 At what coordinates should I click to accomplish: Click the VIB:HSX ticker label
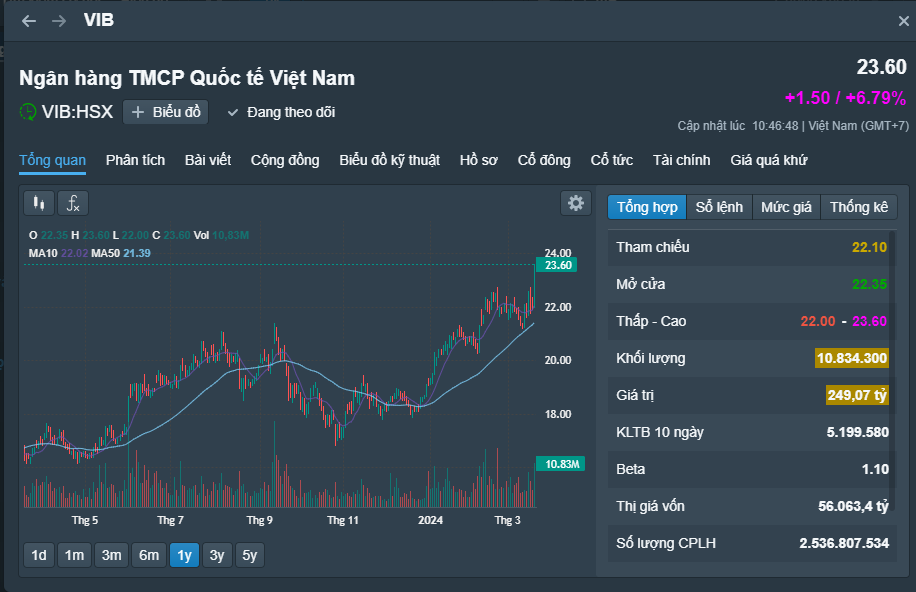click(x=77, y=112)
